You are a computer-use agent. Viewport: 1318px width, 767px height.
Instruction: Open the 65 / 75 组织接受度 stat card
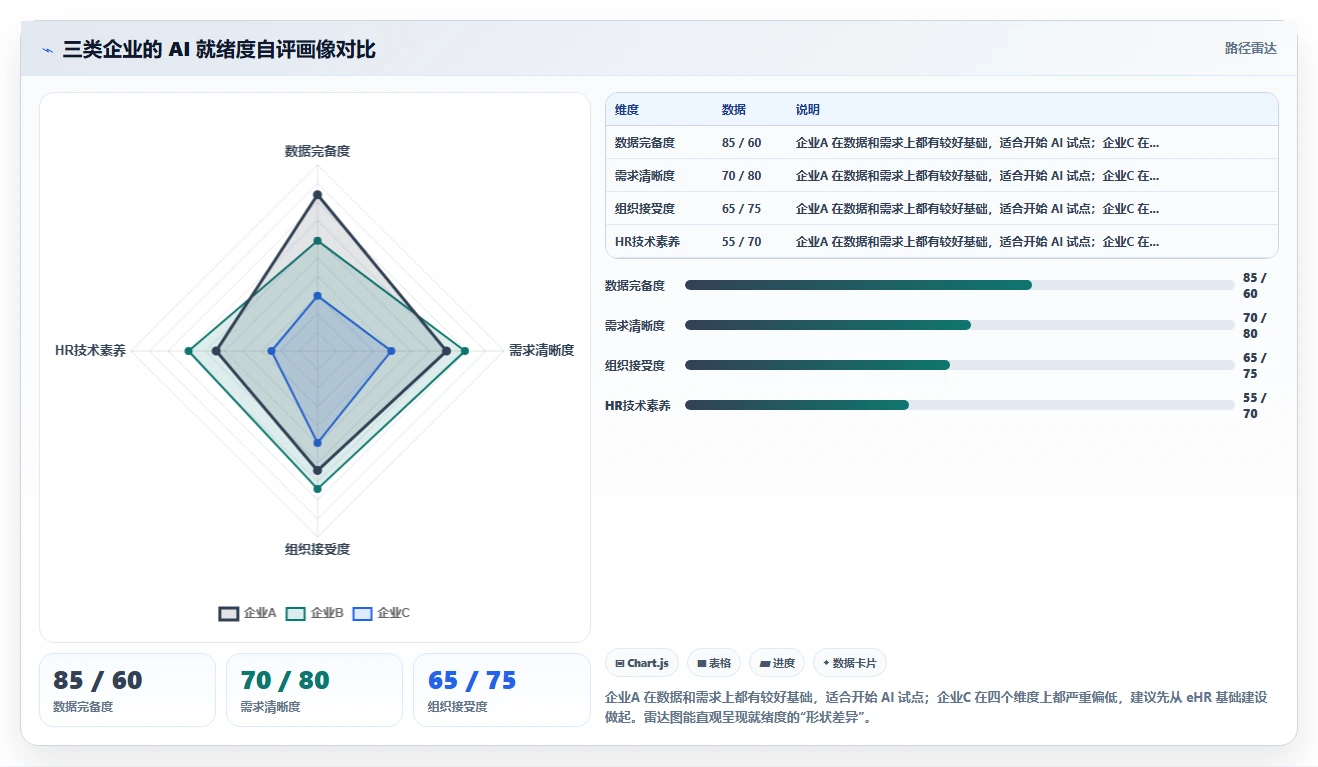[502, 690]
